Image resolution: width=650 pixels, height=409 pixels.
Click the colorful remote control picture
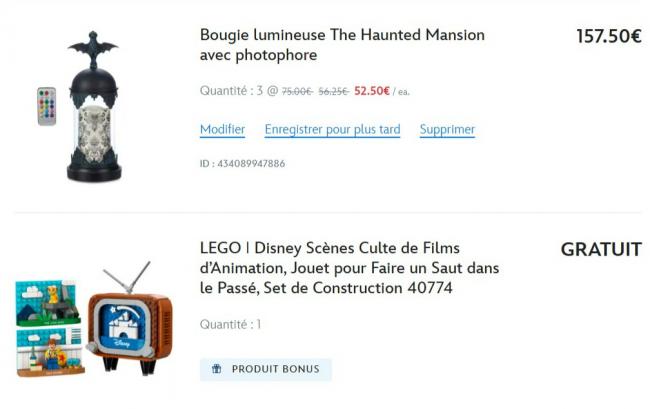pos(47,106)
